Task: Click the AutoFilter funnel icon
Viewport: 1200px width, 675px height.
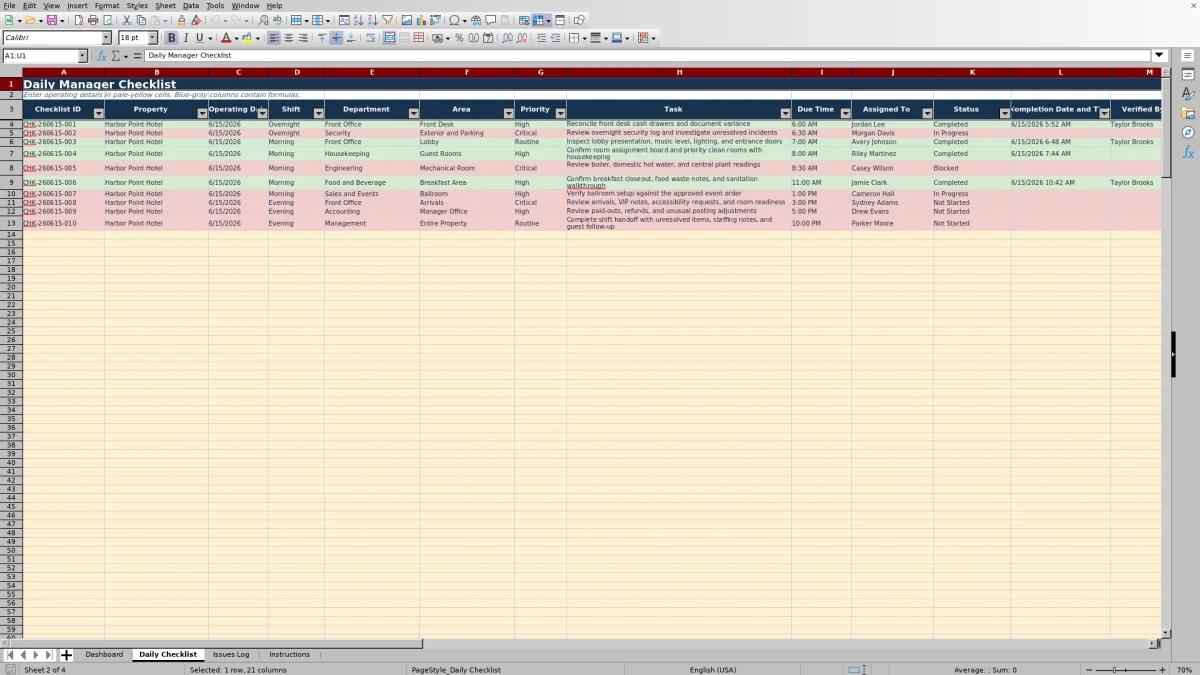Action: coord(387,20)
